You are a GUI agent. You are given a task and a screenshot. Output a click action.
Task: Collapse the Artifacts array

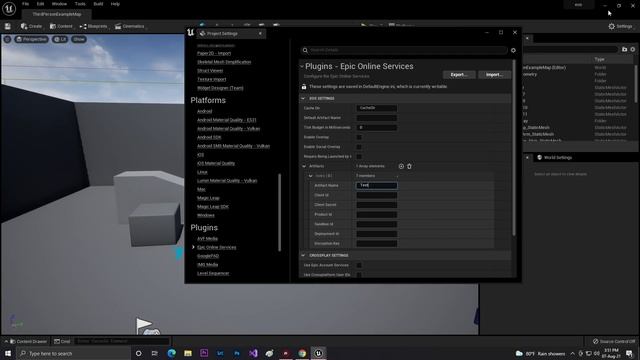304,166
